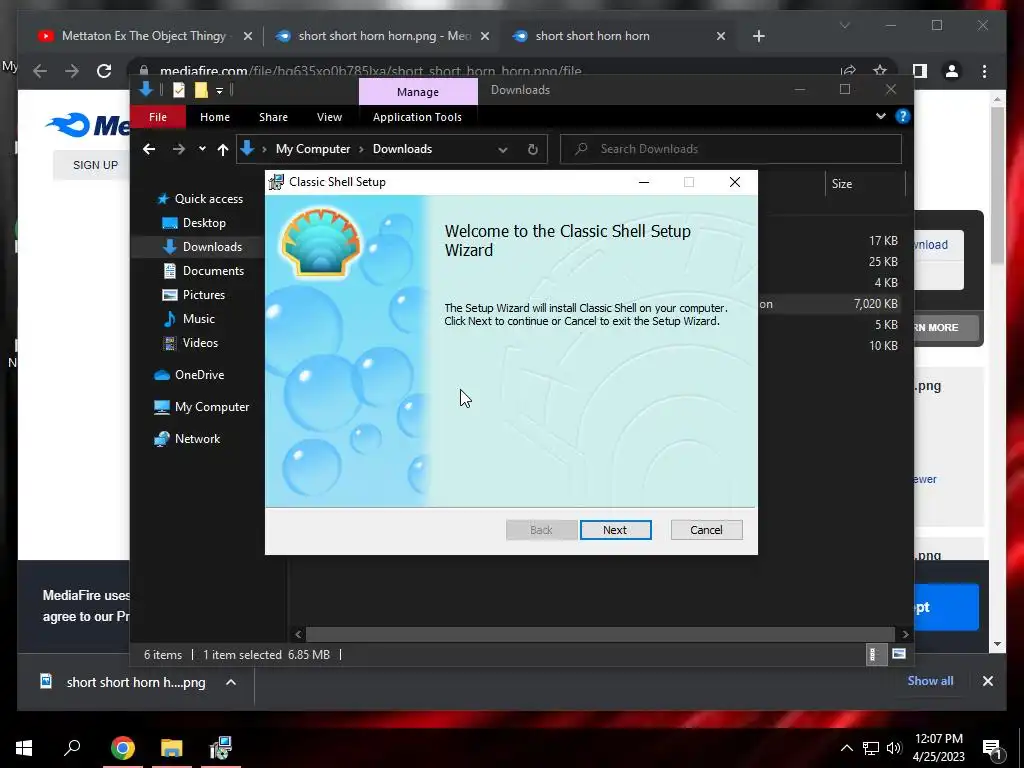Open File Explorer help icon
The height and width of the screenshot is (768, 1024).
click(903, 116)
